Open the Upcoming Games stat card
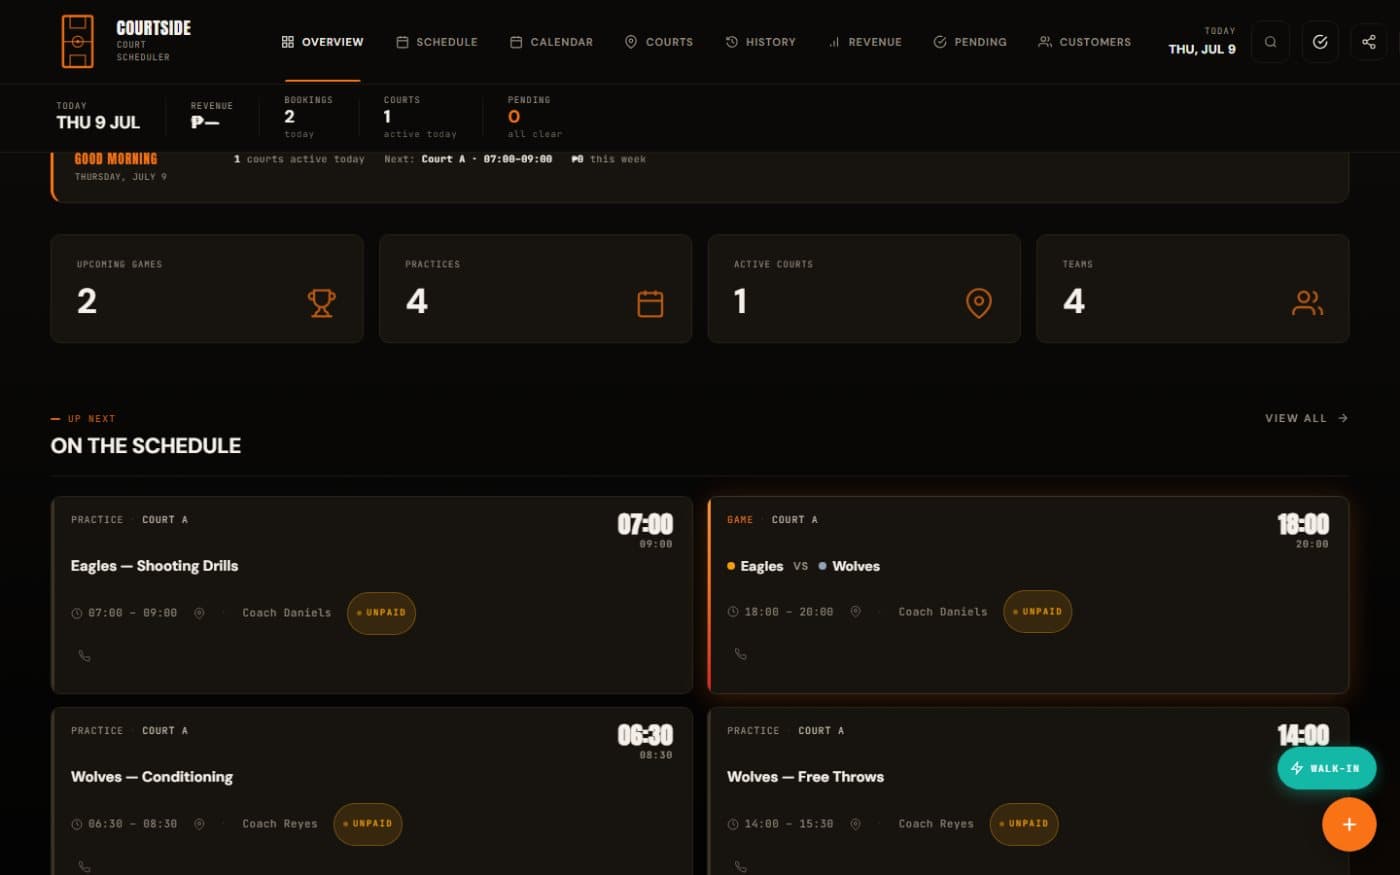 pos(207,289)
